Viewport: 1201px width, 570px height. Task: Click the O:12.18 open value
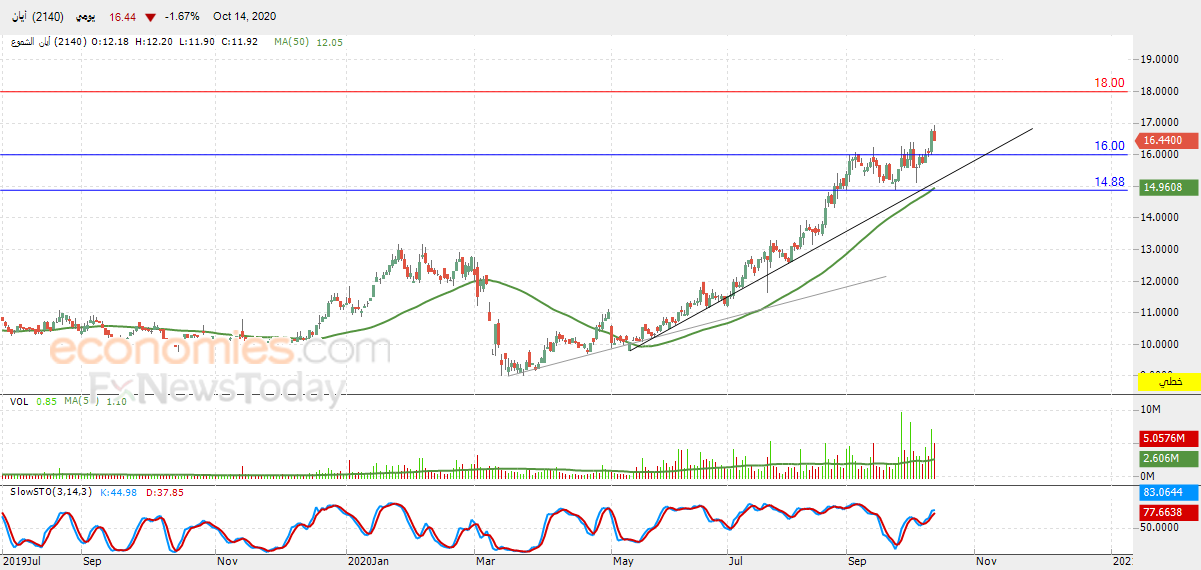point(111,42)
